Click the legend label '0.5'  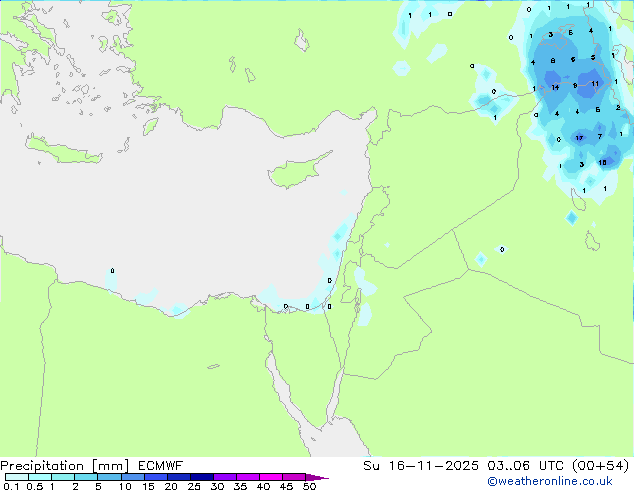[35, 486]
